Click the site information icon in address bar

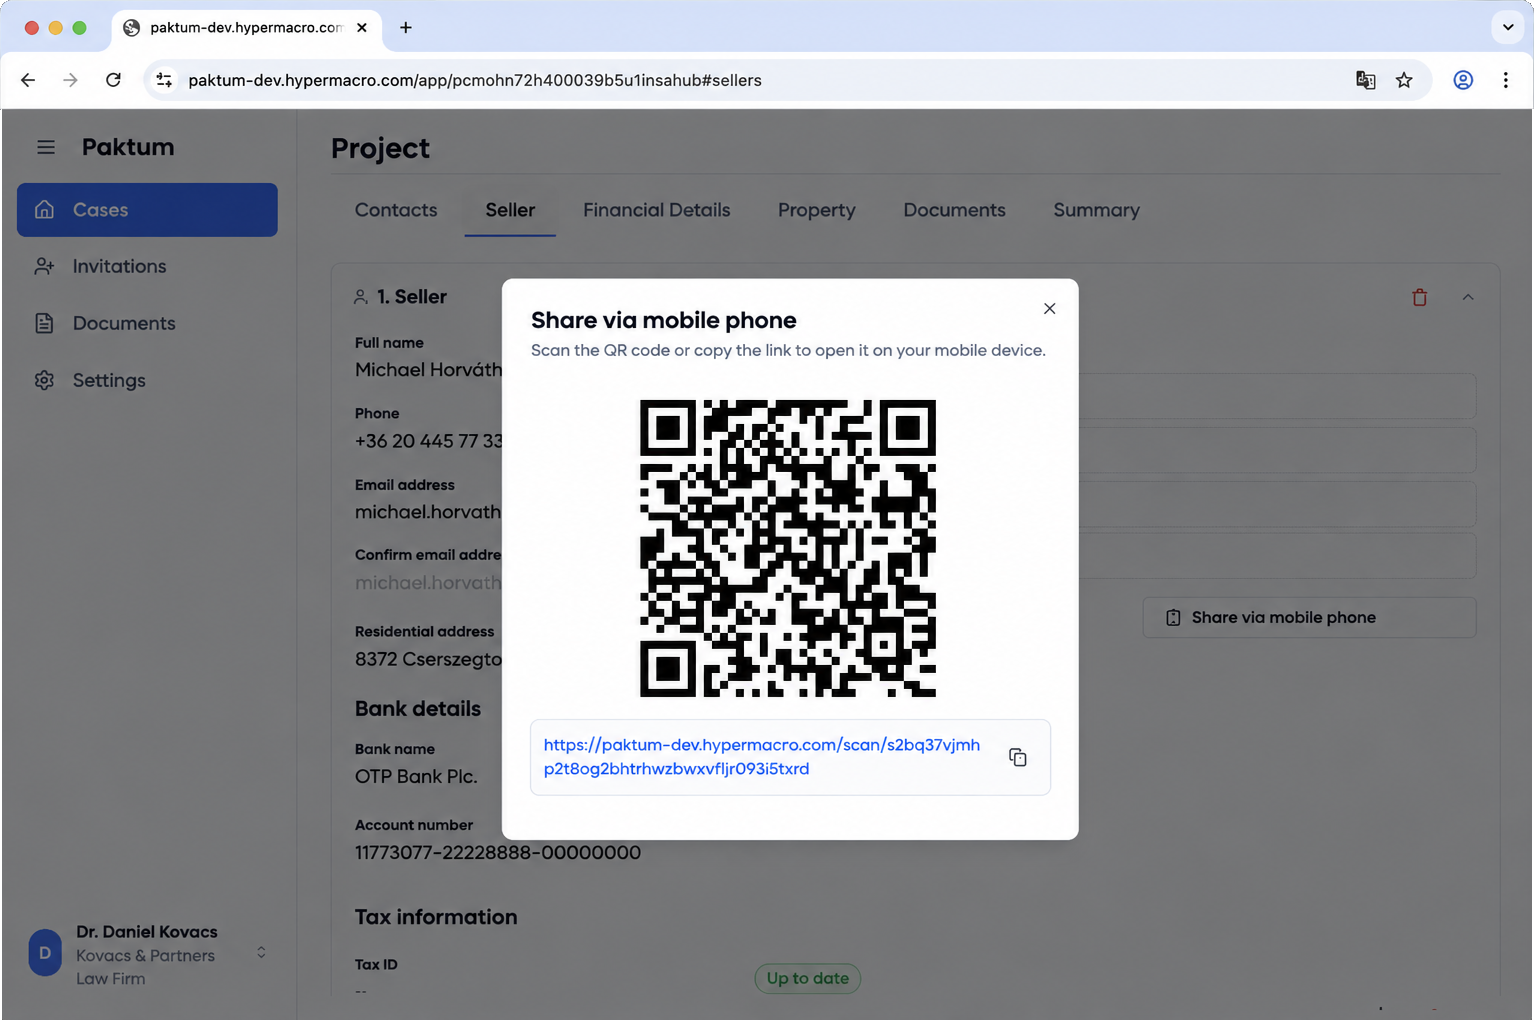click(164, 80)
